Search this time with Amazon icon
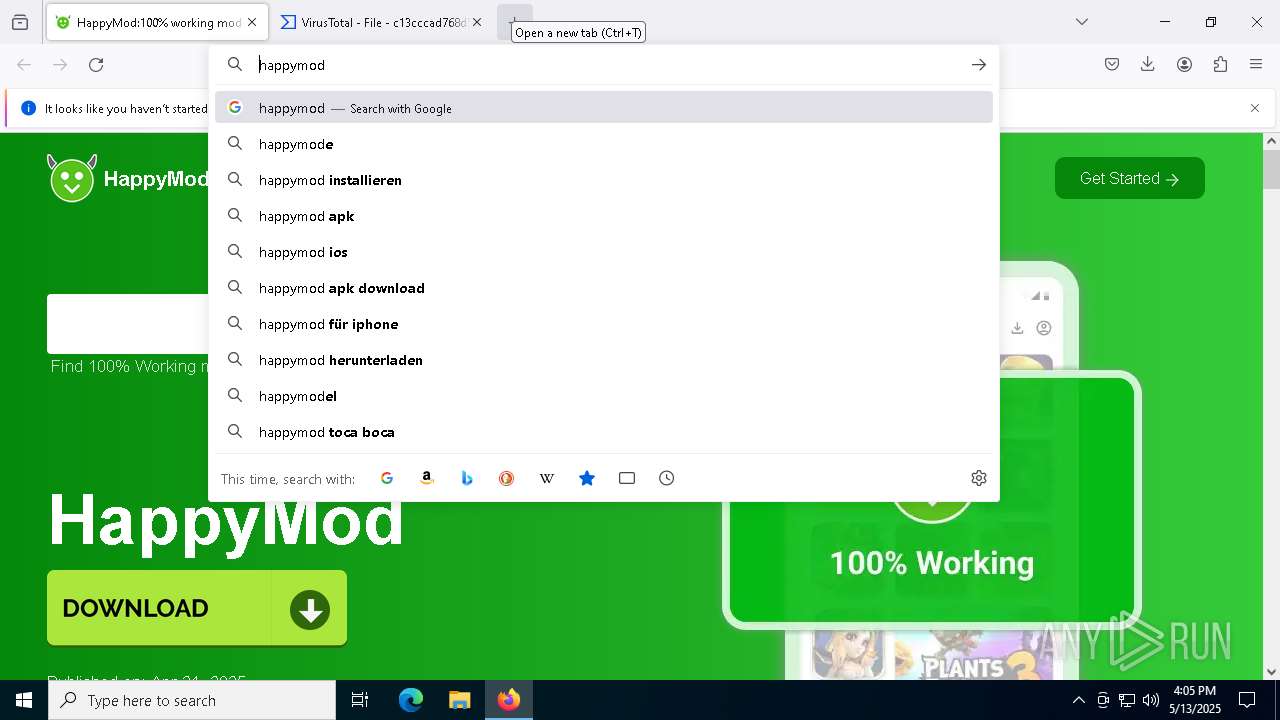Screen dimensions: 1280x720 coord(427,478)
